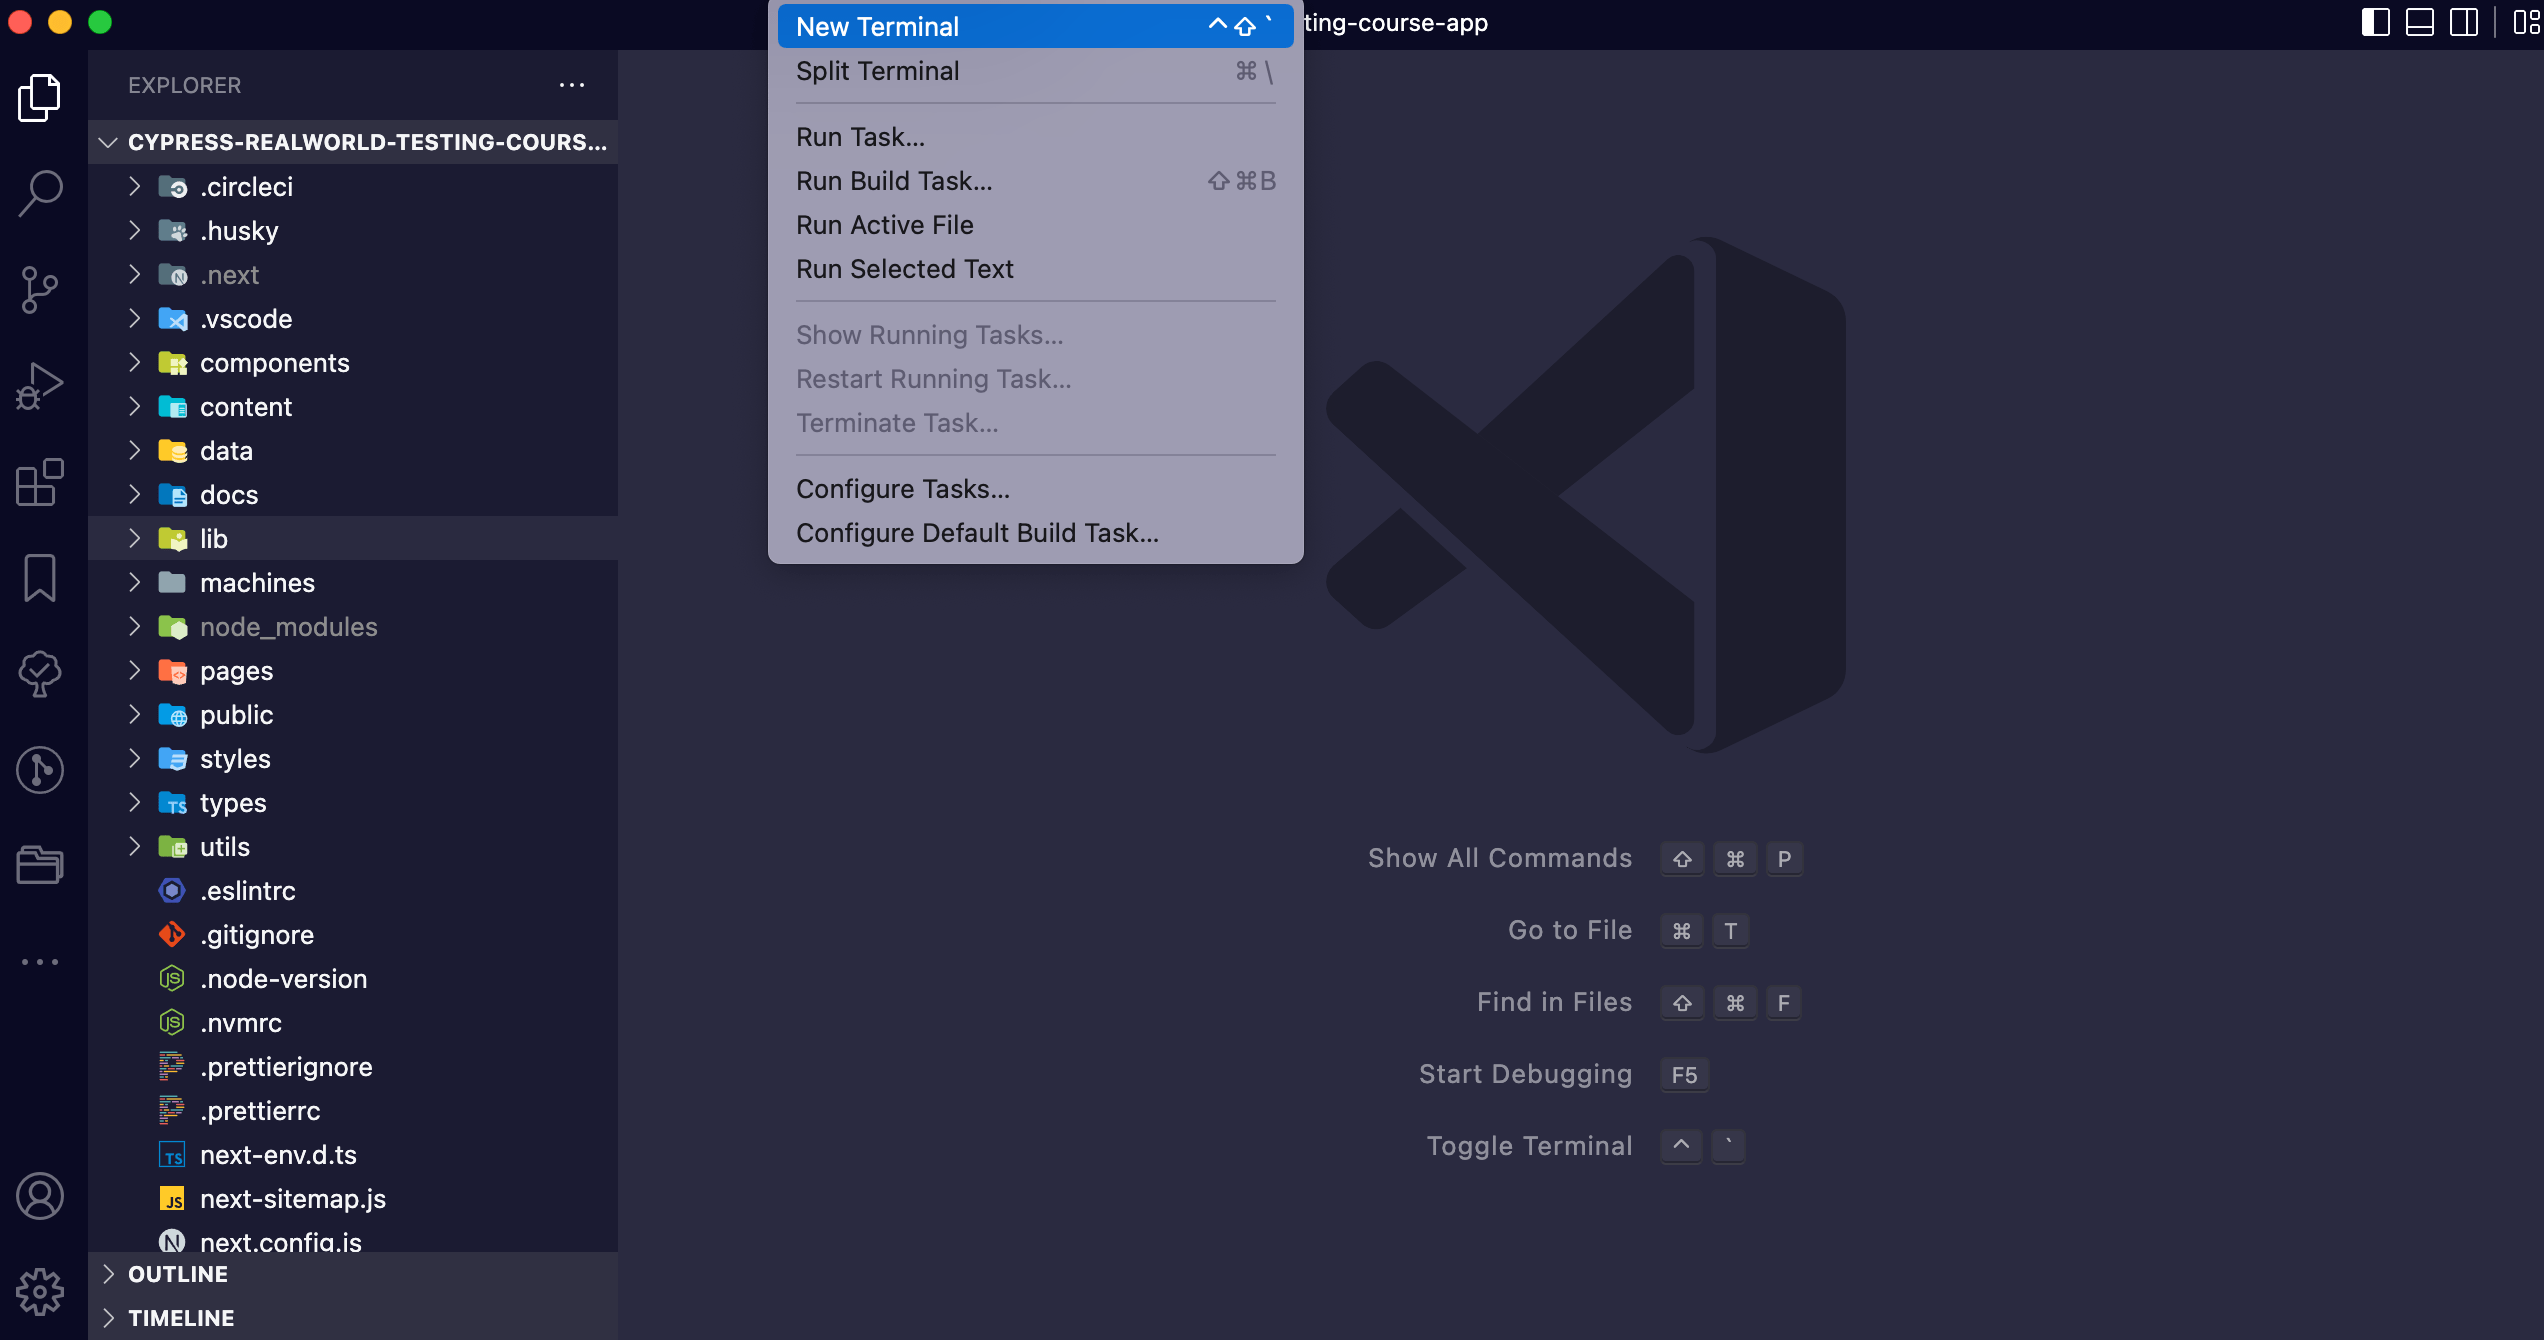Open Bookmarks view in activity bar
This screenshot has height=1340, width=2544.
point(40,578)
